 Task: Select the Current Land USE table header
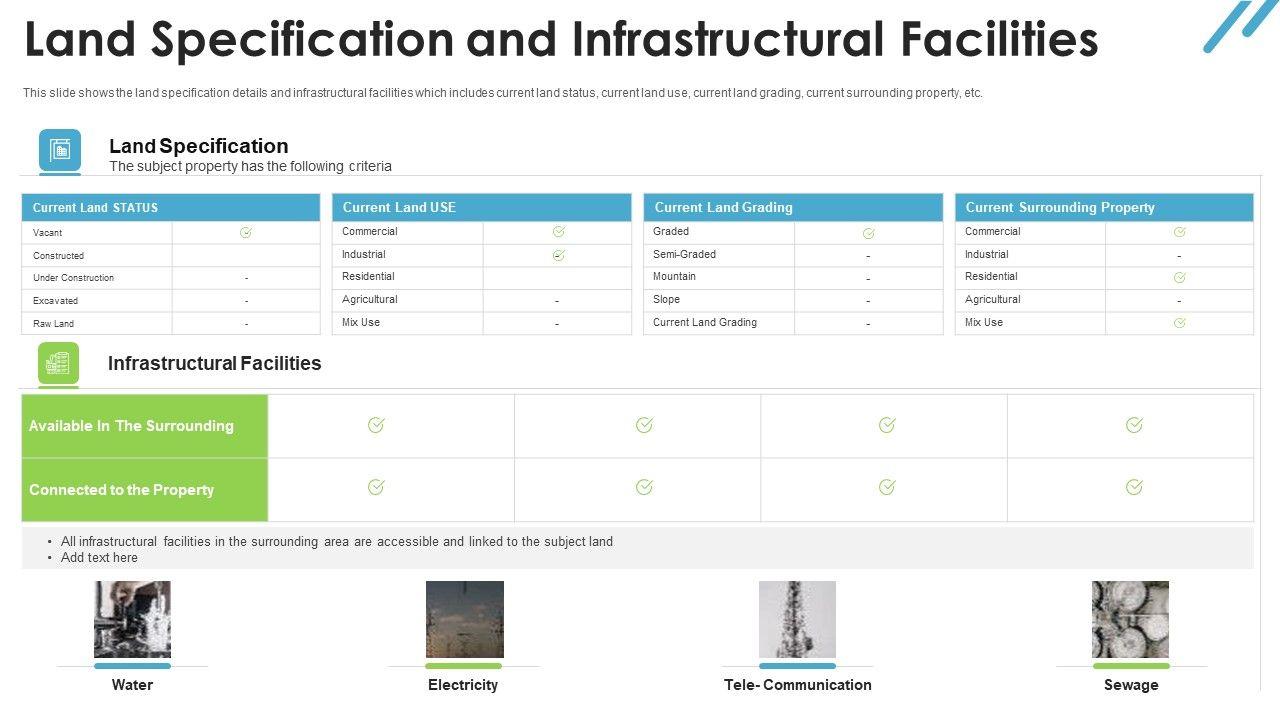pyautogui.click(x=482, y=207)
